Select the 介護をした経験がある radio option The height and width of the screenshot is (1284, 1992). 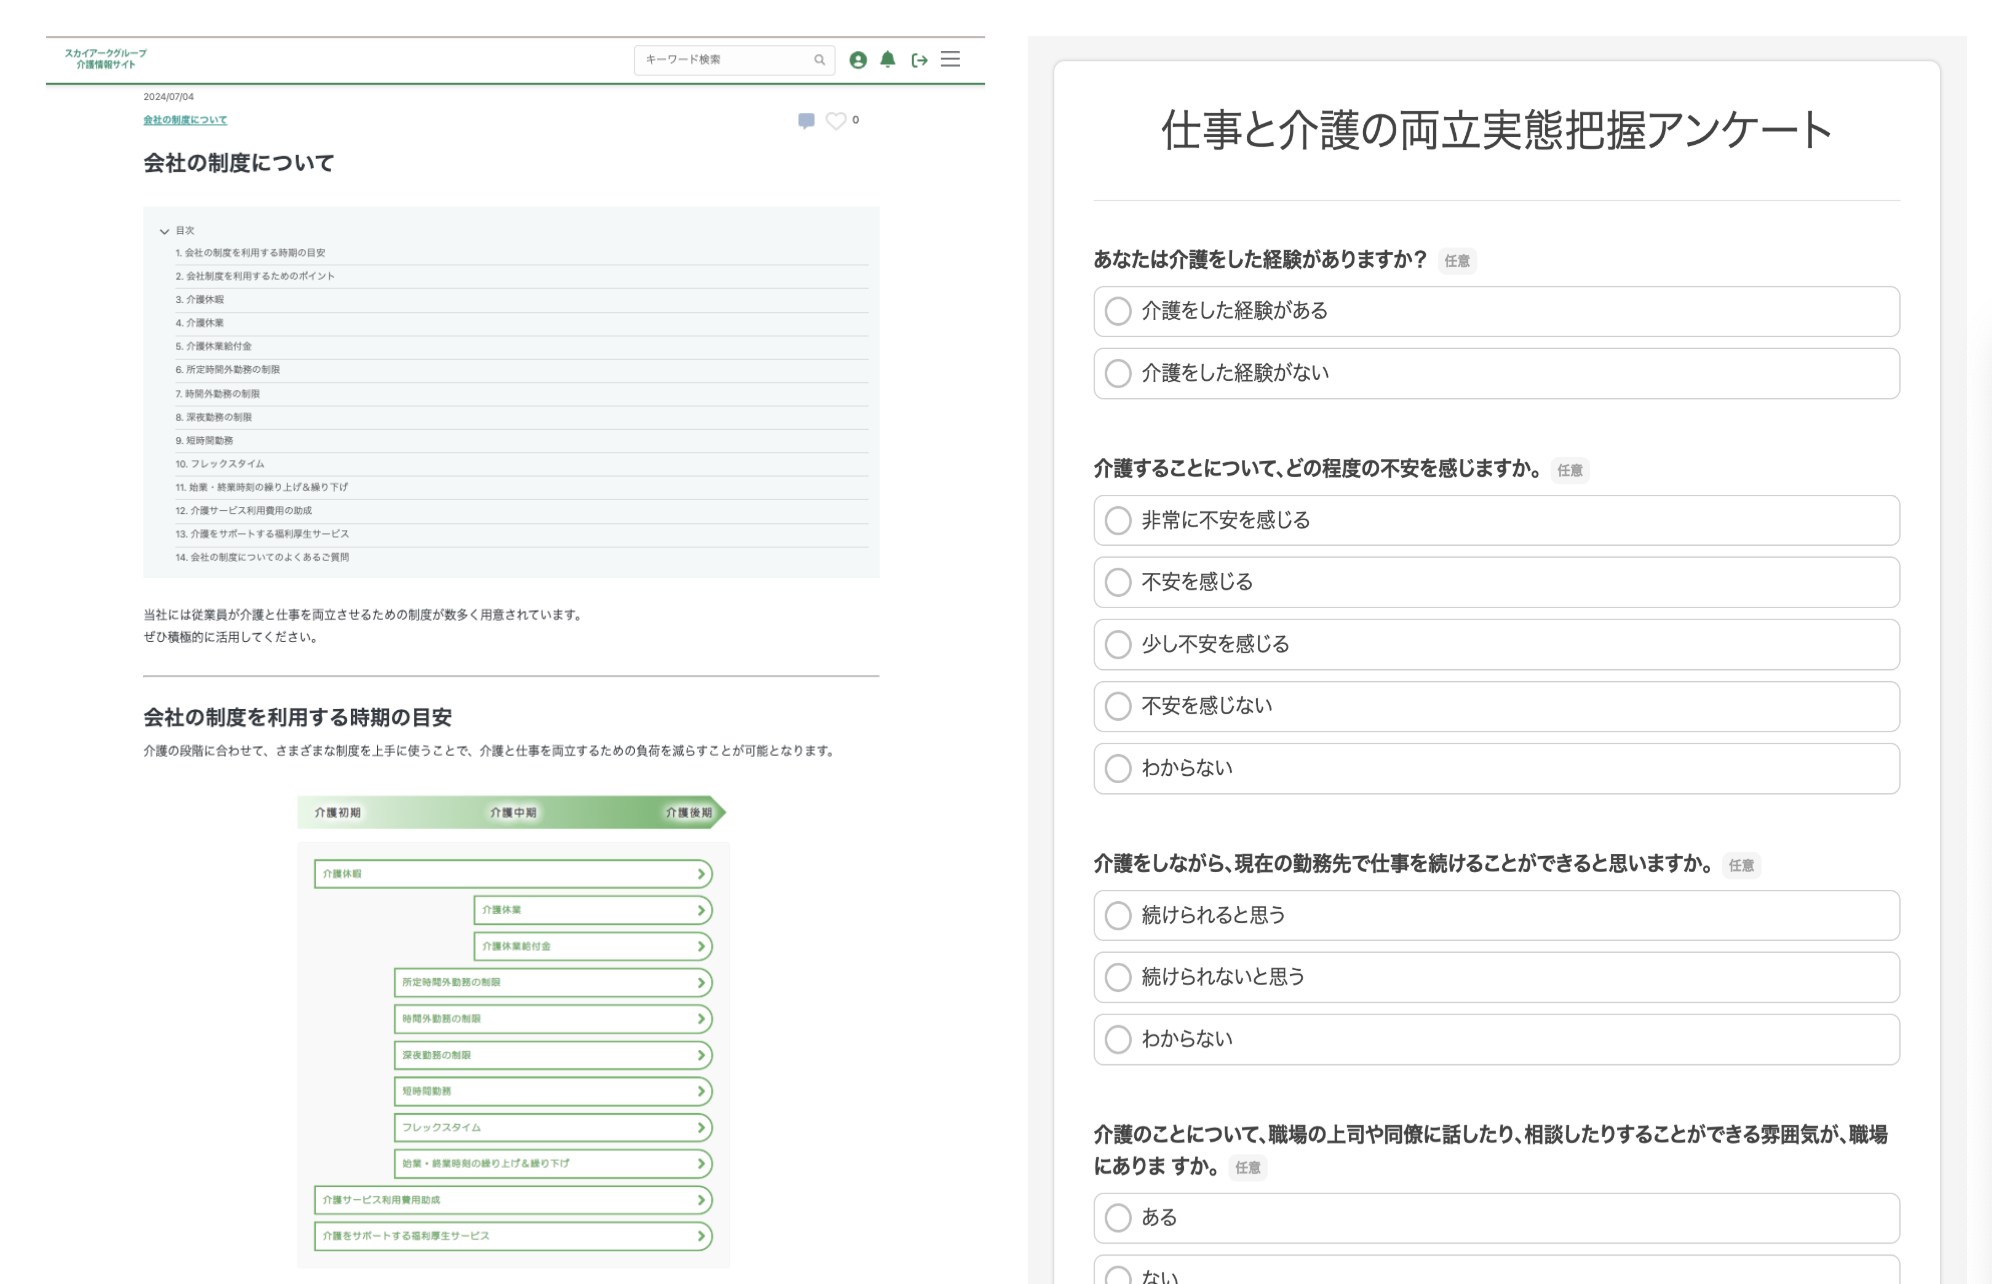click(x=1117, y=311)
